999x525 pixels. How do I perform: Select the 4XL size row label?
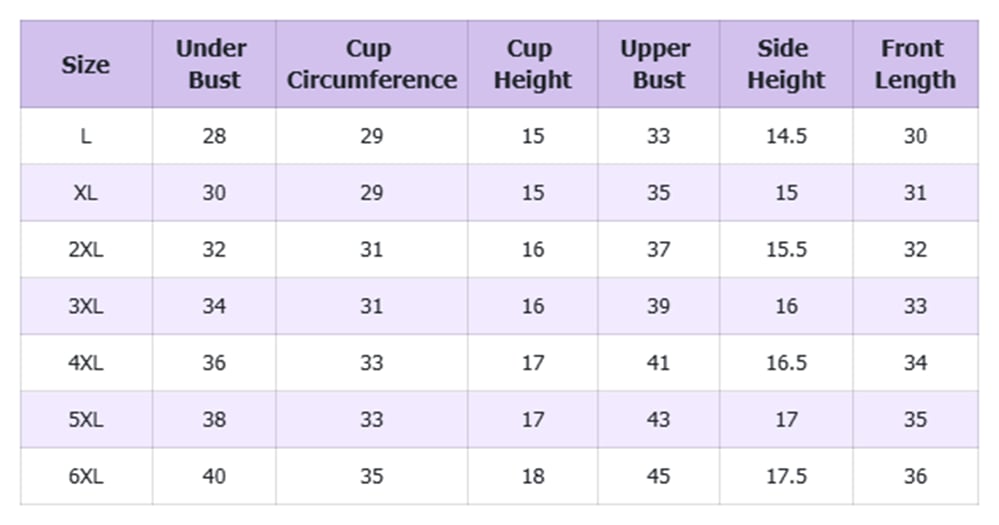point(86,363)
